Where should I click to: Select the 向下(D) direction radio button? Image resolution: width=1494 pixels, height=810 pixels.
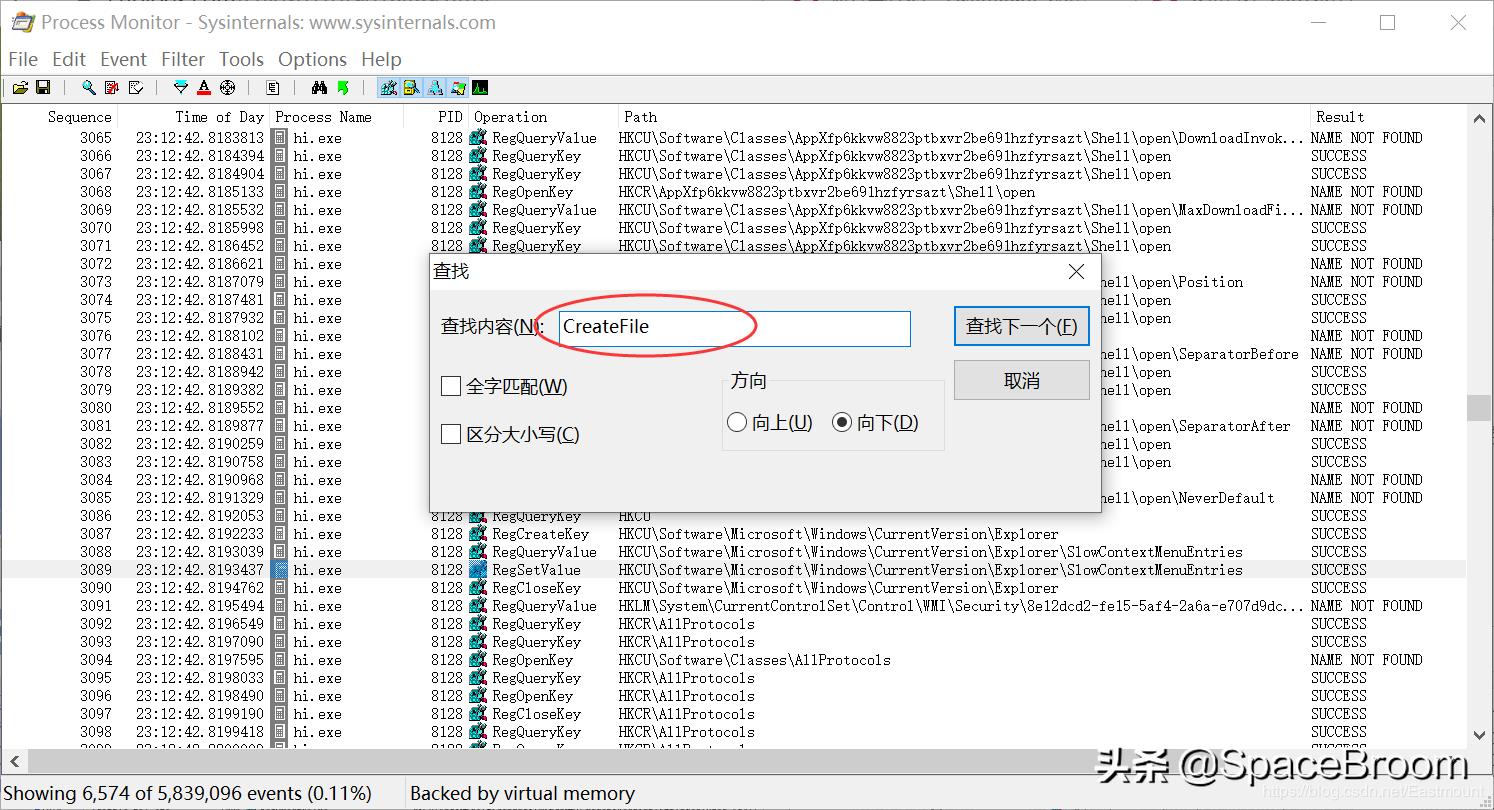[842, 422]
